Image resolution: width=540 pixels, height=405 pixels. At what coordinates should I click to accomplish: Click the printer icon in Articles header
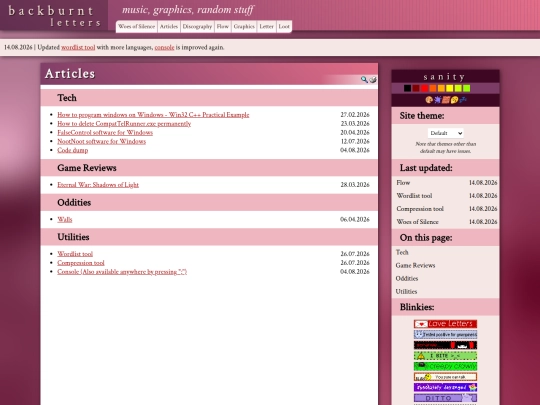pyautogui.click(x=373, y=80)
